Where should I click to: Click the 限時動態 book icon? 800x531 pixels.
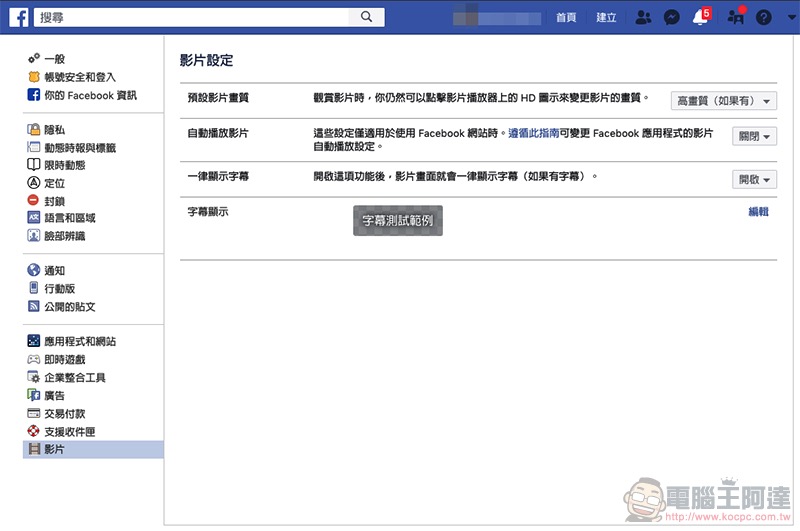click(34, 164)
